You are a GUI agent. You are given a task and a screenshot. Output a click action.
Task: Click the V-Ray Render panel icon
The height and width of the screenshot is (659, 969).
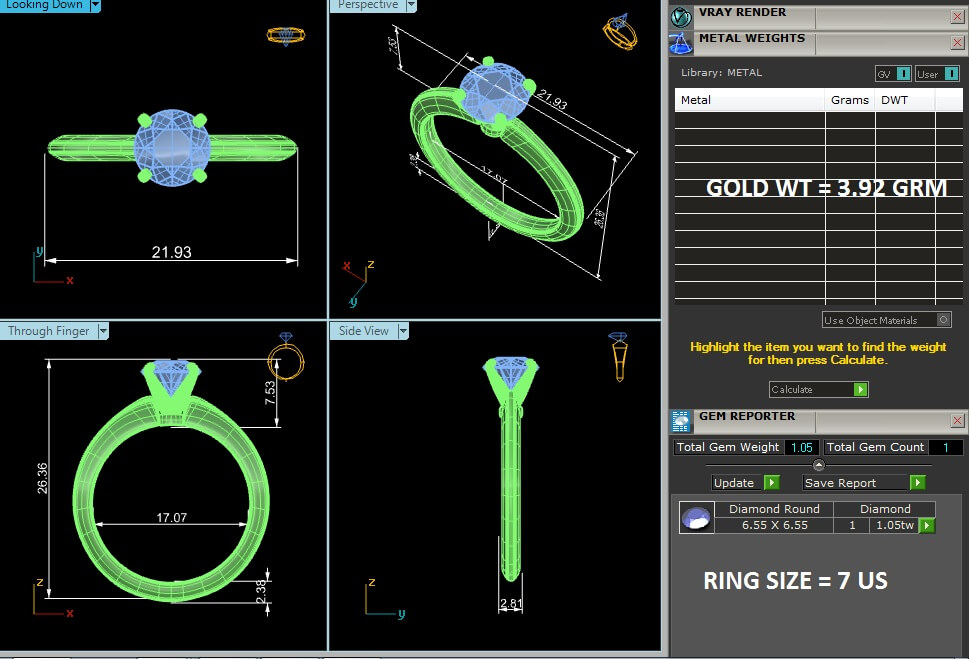coord(681,16)
